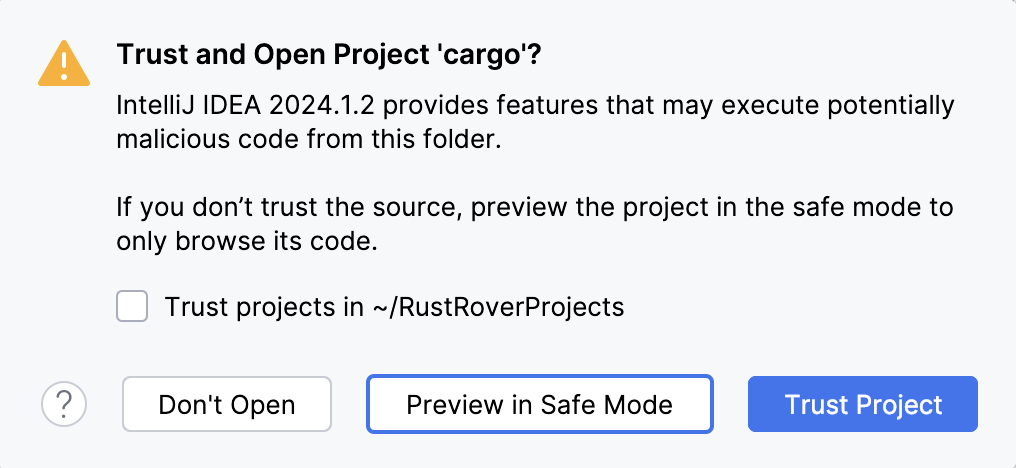
Task: Click the word 'Trust' at the title start
Action: (x=148, y=54)
